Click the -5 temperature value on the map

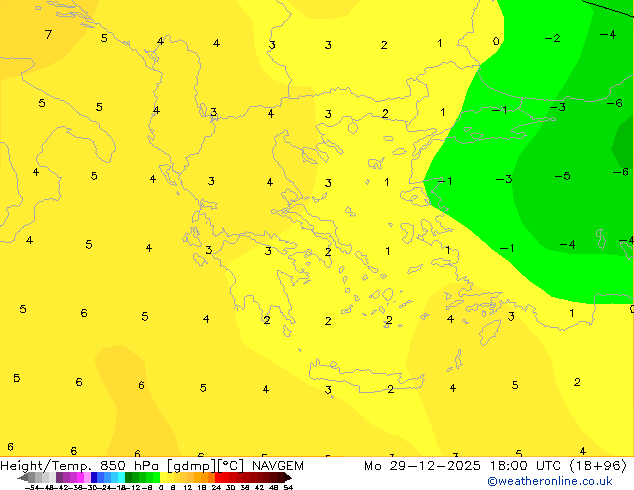click(x=563, y=176)
